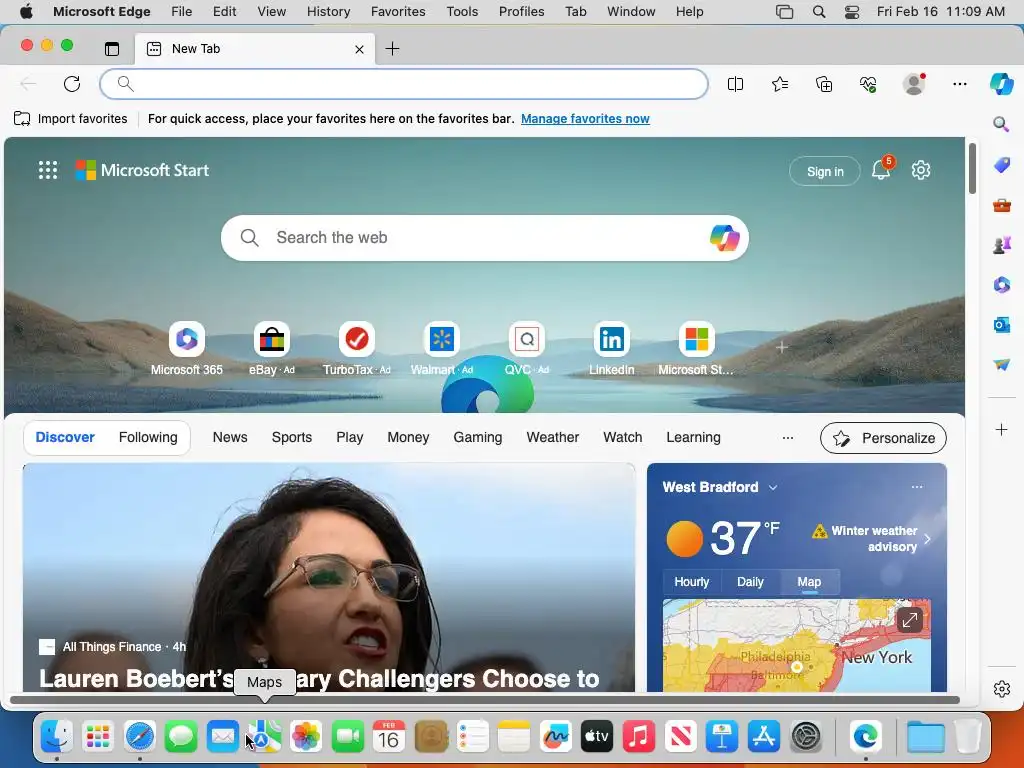The image size is (1024, 768).
Task: Open Safari in the Dock
Action: click(139, 737)
